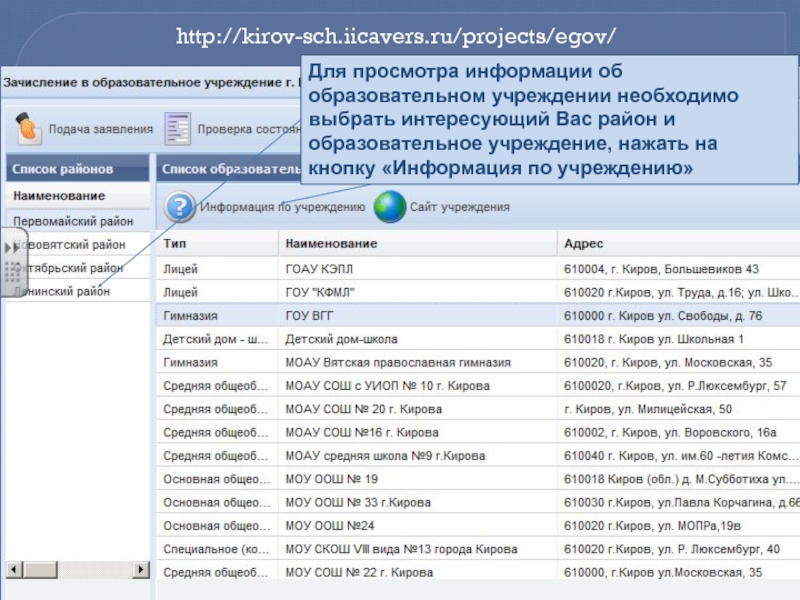Select the ГОУ "КФМЛ" row

pyautogui.click(x=478, y=292)
